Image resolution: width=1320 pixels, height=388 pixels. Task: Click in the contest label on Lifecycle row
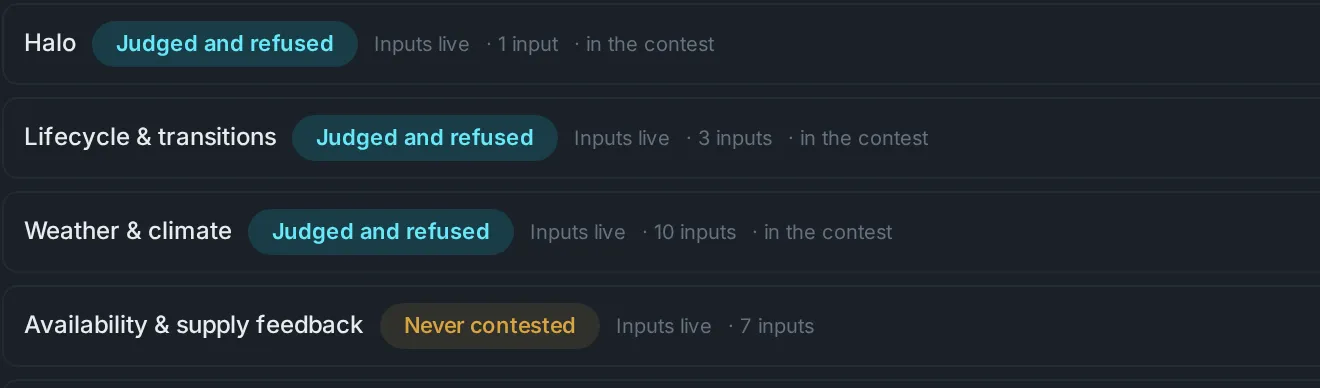[864, 139]
